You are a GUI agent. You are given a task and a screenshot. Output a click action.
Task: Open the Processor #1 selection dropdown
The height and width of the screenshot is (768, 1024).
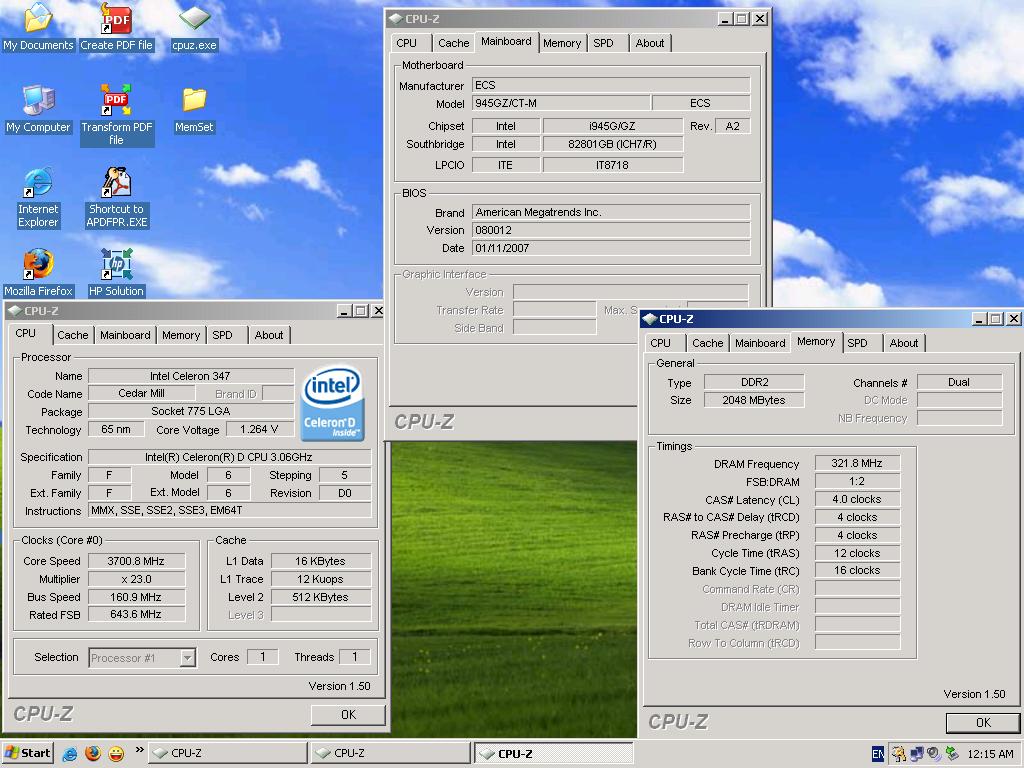coord(187,658)
